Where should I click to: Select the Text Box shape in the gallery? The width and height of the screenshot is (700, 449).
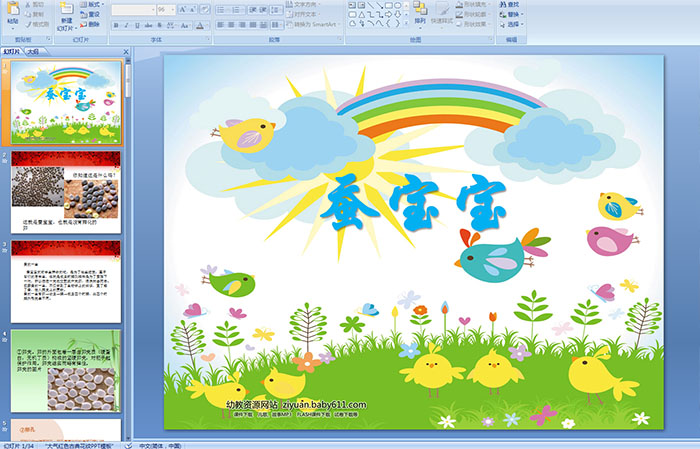(352, 5)
